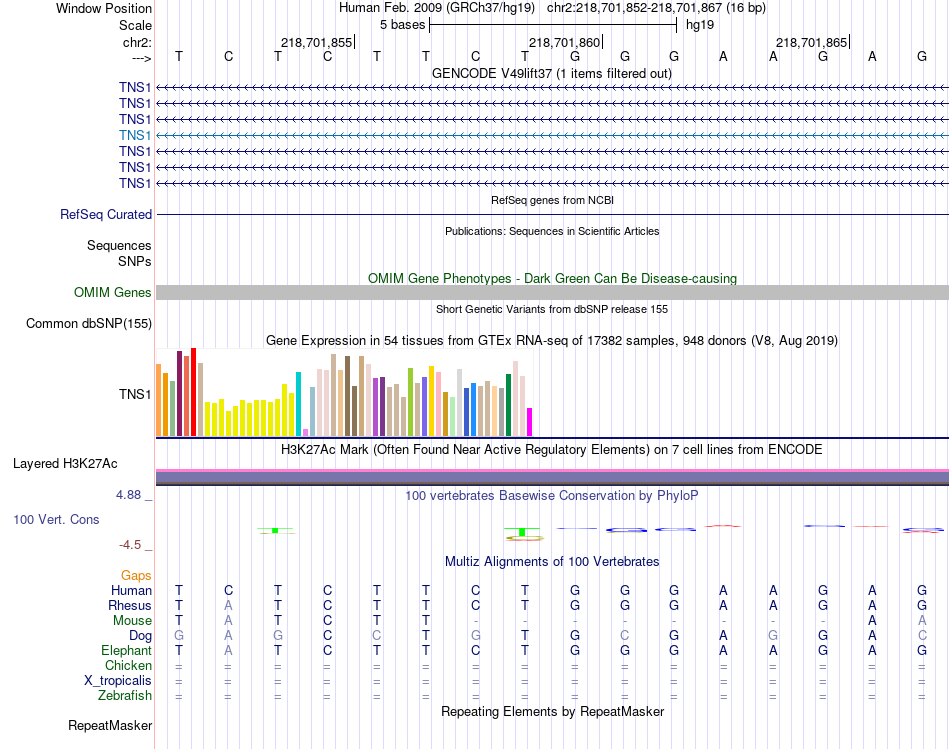Click the cyan bar in GTEx chart
950x749 pixels.
298,404
